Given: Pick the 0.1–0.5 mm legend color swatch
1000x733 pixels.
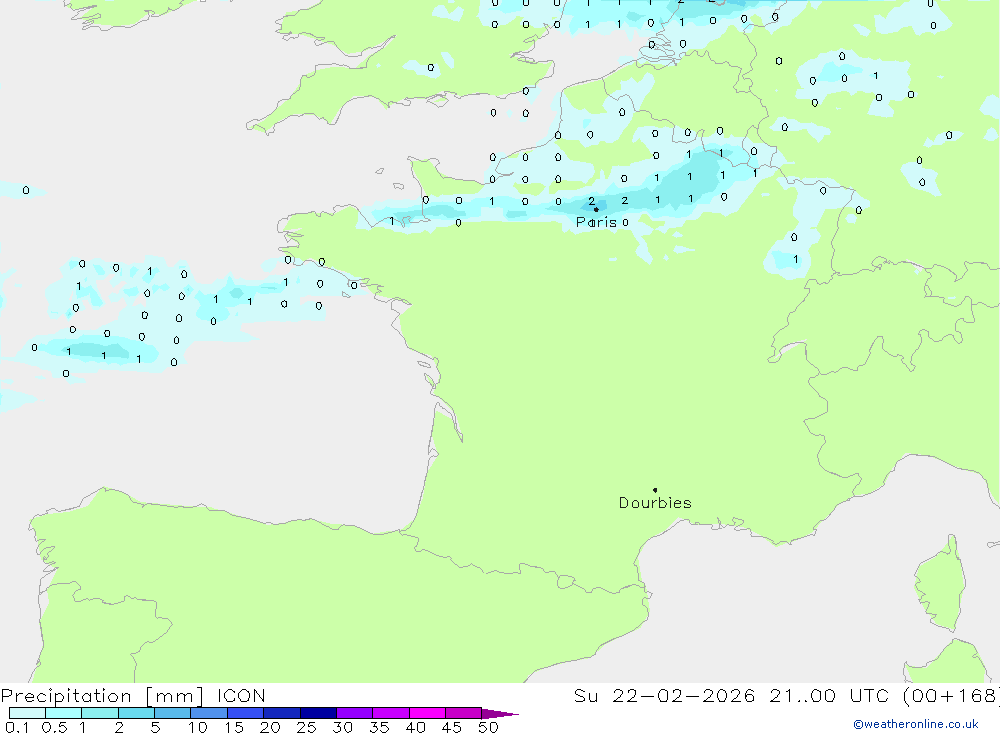Looking at the screenshot, I should tap(27, 713).
